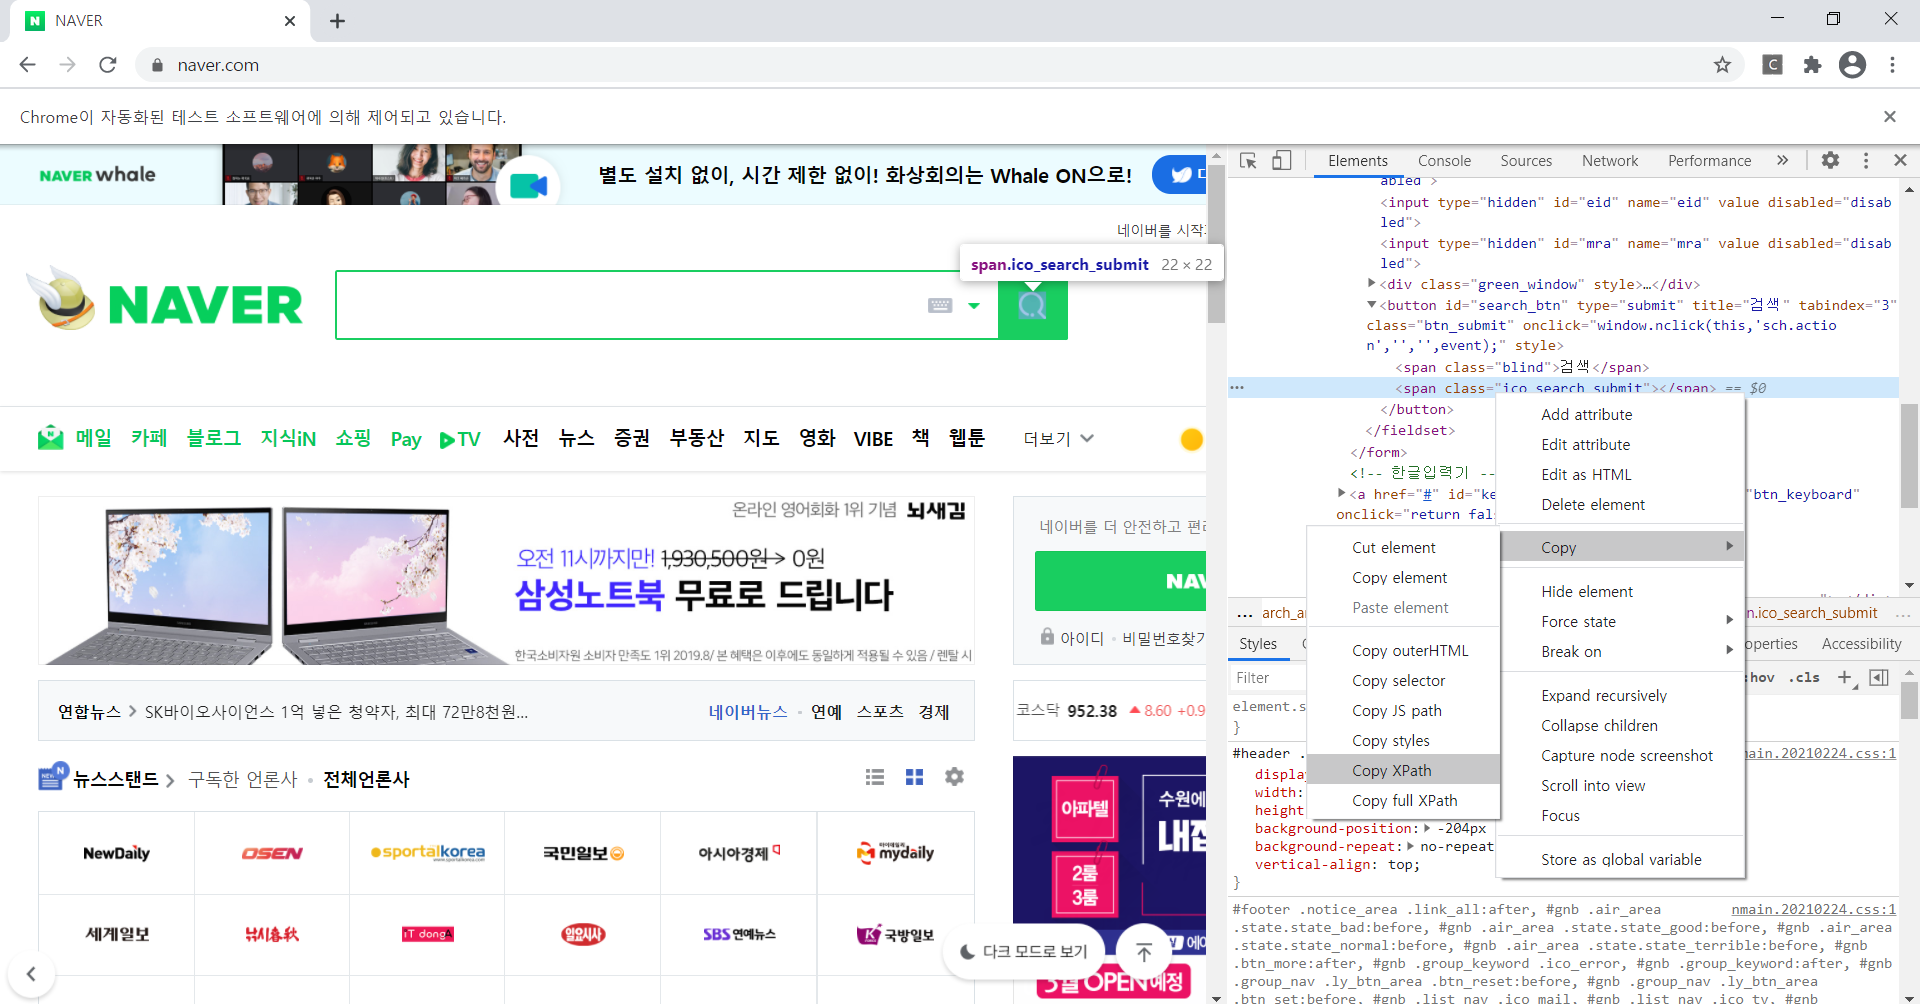Open the 카페 link
This screenshot has width=1920, height=1004.
[x=149, y=438]
